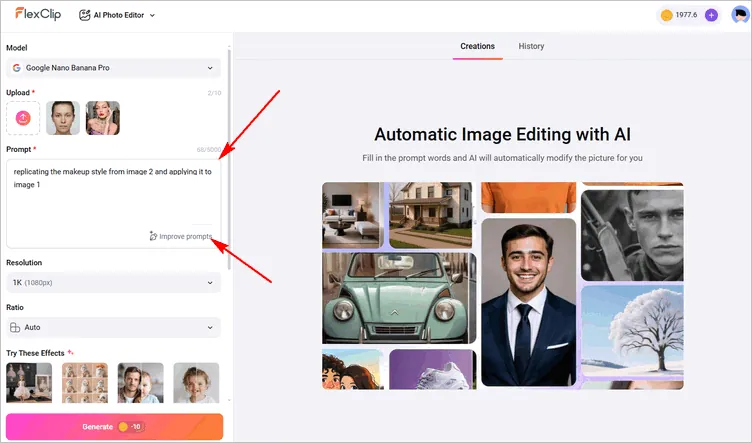Image resolution: width=752 pixels, height=443 pixels.
Task: Click the living room sample image
Action: pos(353,215)
